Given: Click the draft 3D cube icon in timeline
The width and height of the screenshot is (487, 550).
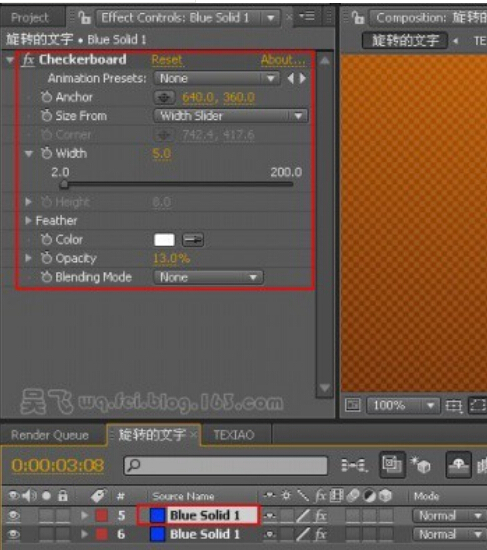Looking at the screenshot, I should pos(421,465).
